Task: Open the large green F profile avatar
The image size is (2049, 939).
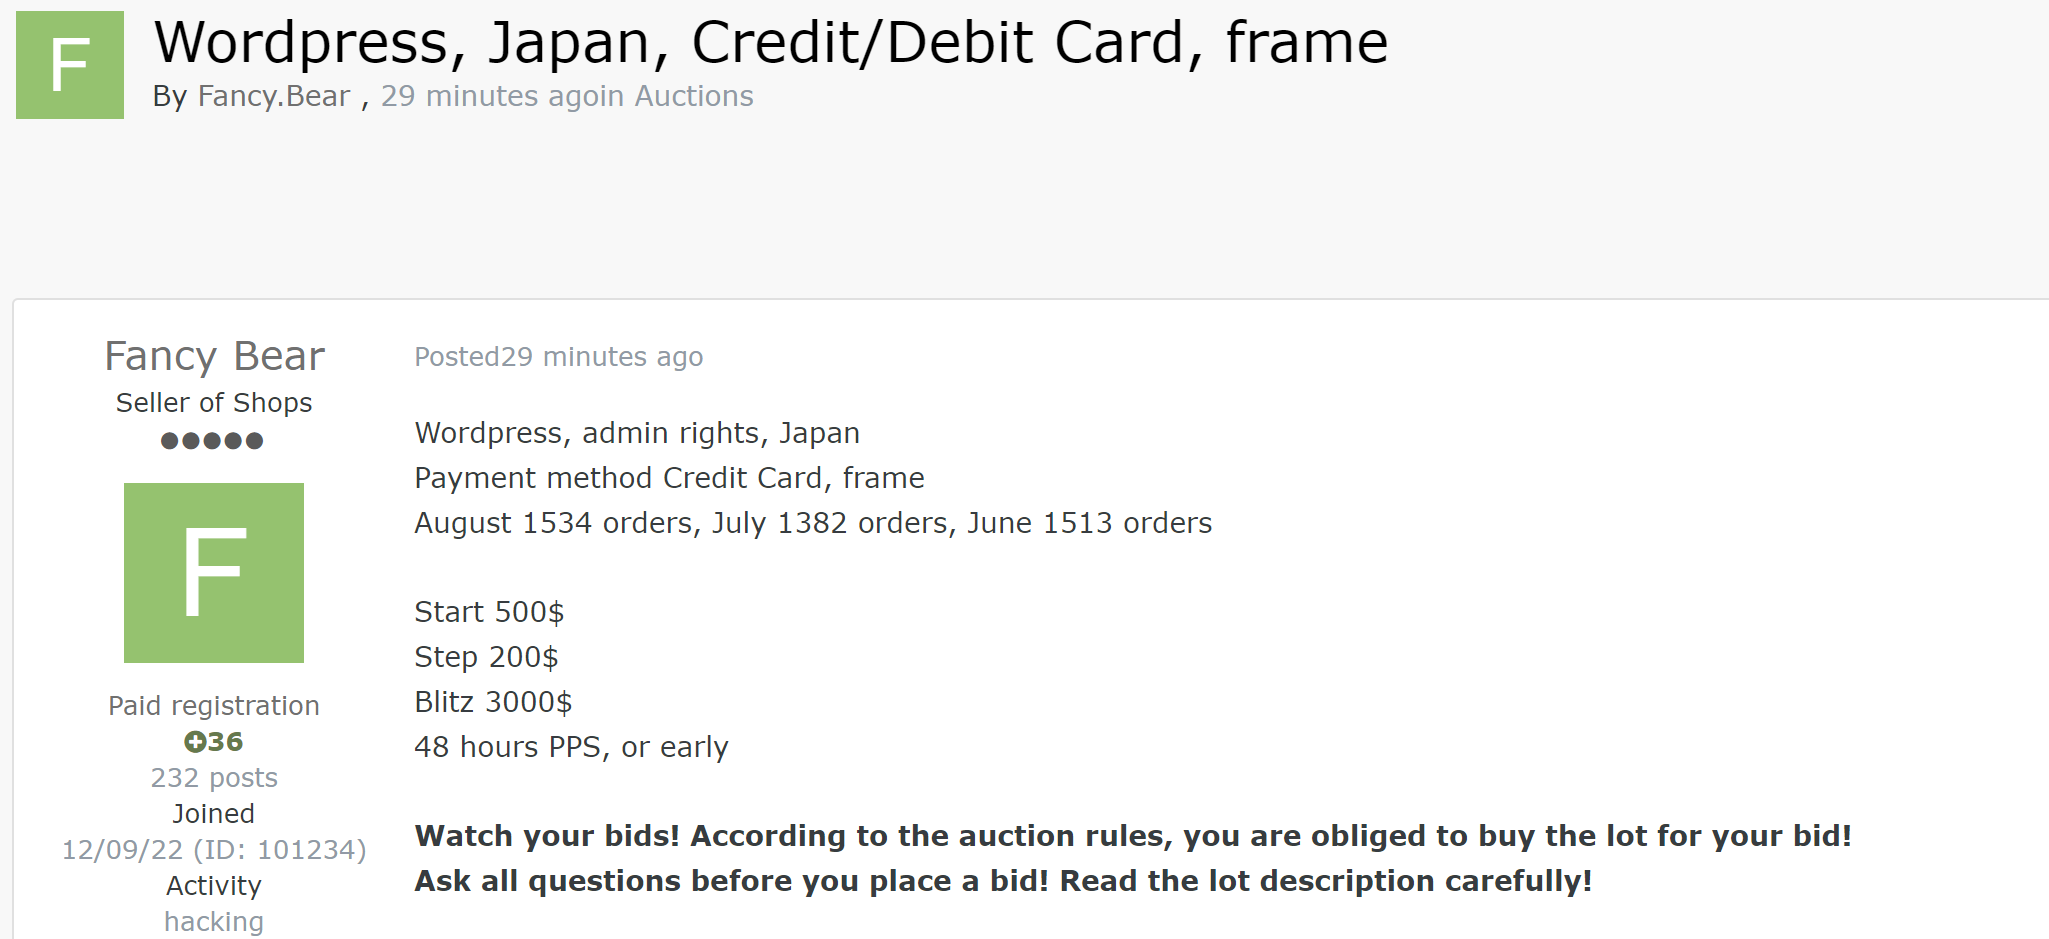Action: click(214, 573)
